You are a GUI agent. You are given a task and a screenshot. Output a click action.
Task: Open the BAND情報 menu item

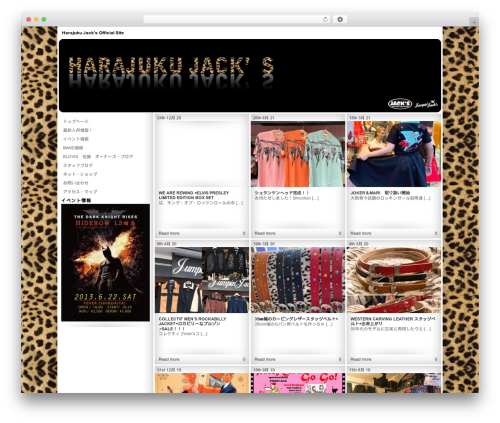click(73, 148)
